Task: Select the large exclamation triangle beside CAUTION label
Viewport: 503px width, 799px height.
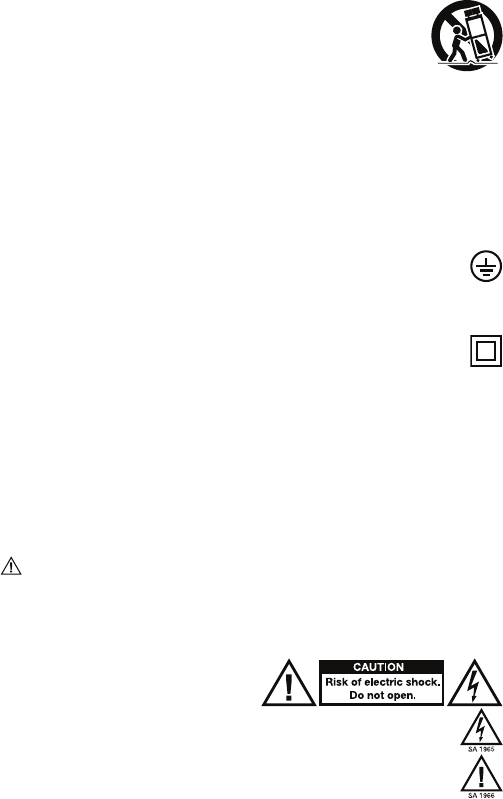Action: (289, 683)
